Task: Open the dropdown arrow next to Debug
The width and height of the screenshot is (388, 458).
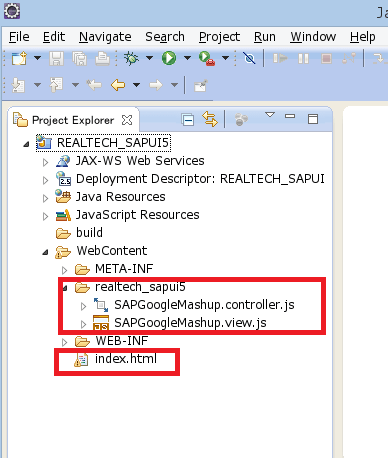Action: tap(149, 58)
